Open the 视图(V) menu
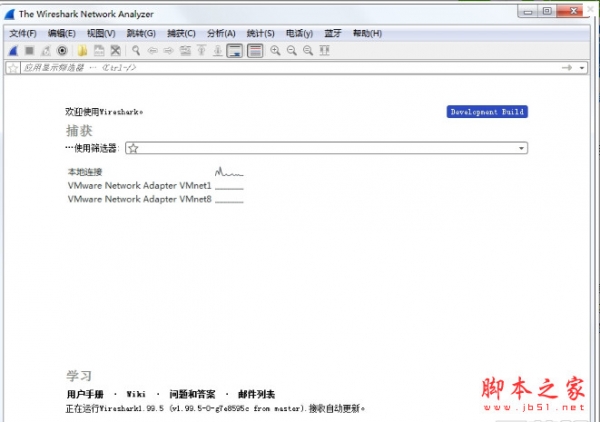The height and width of the screenshot is (422, 600). 101,34
